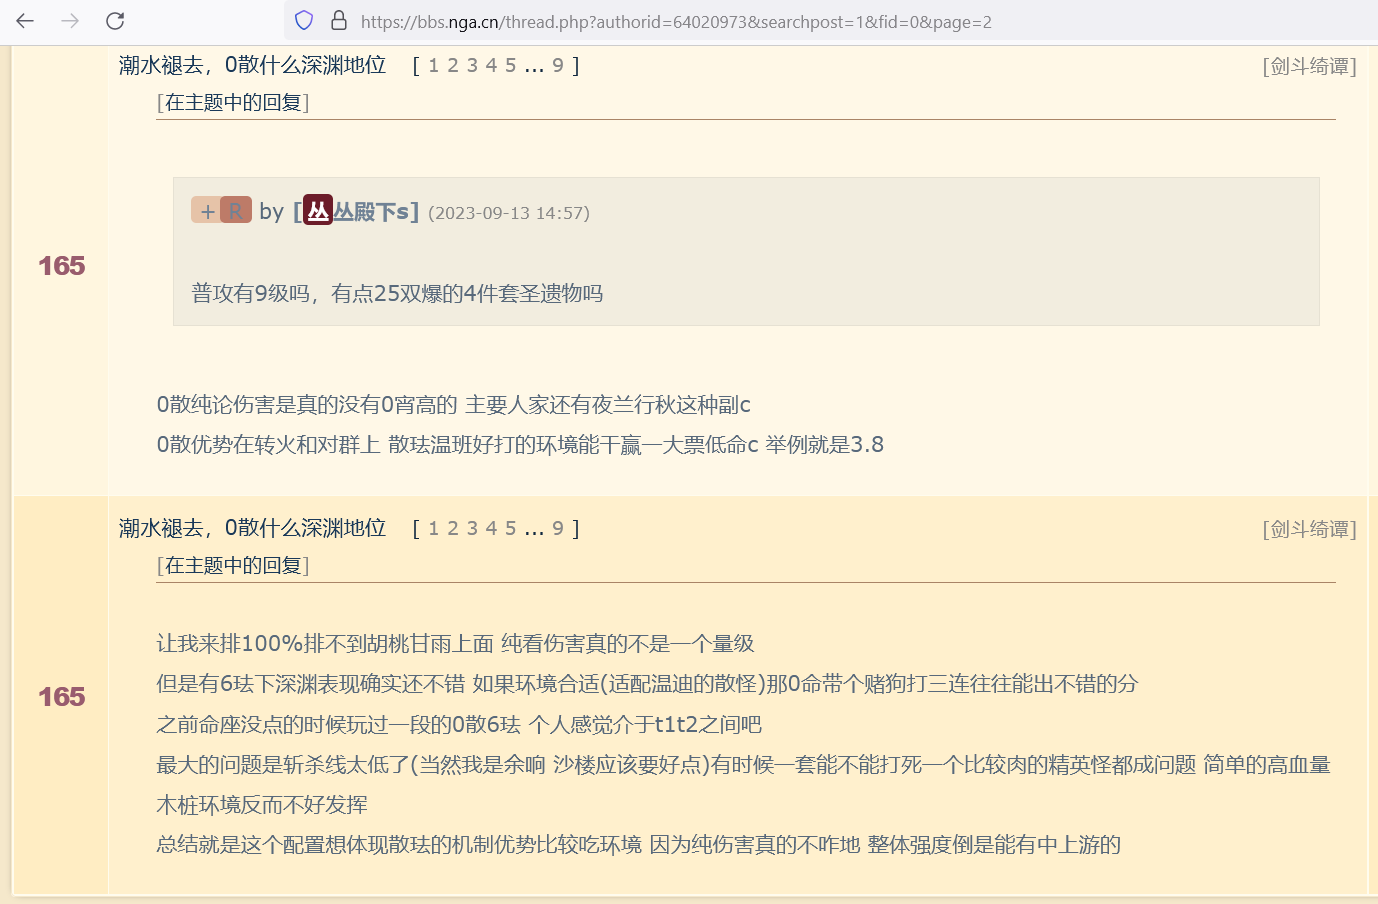This screenshot has height=904, width=1378.
Task: Open 剑斗绮谭 forum link in first post
Action: [1309, 67]
